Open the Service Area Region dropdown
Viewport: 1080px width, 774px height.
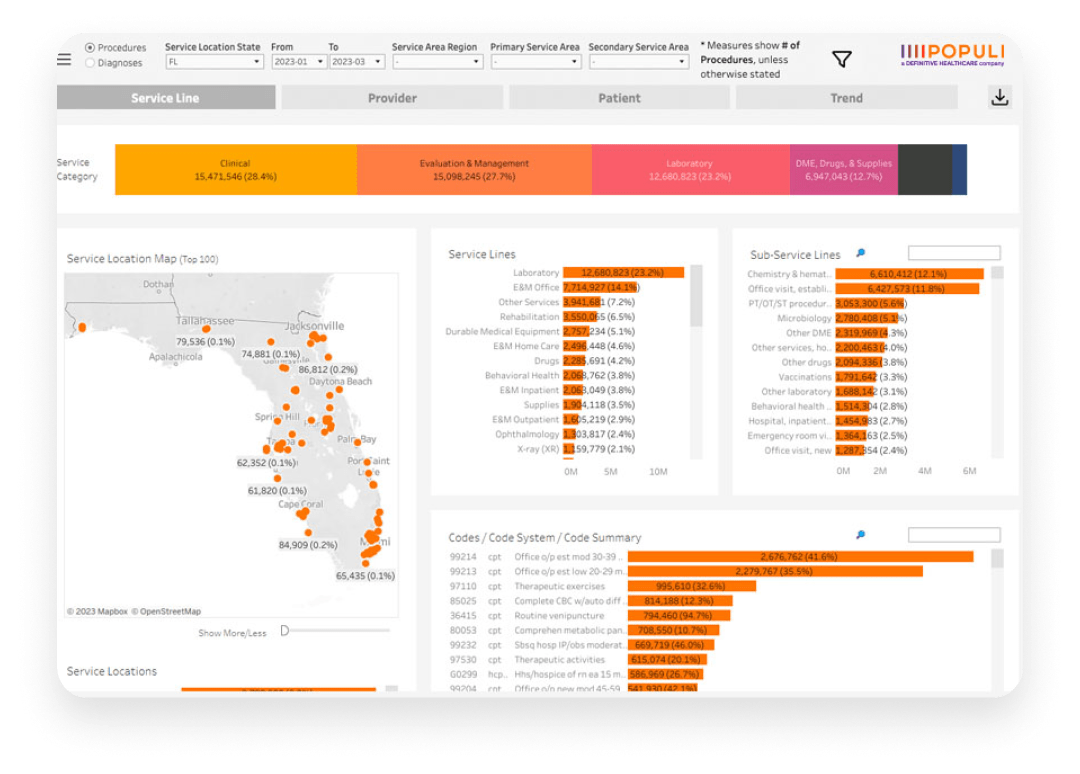click(437, 62)
